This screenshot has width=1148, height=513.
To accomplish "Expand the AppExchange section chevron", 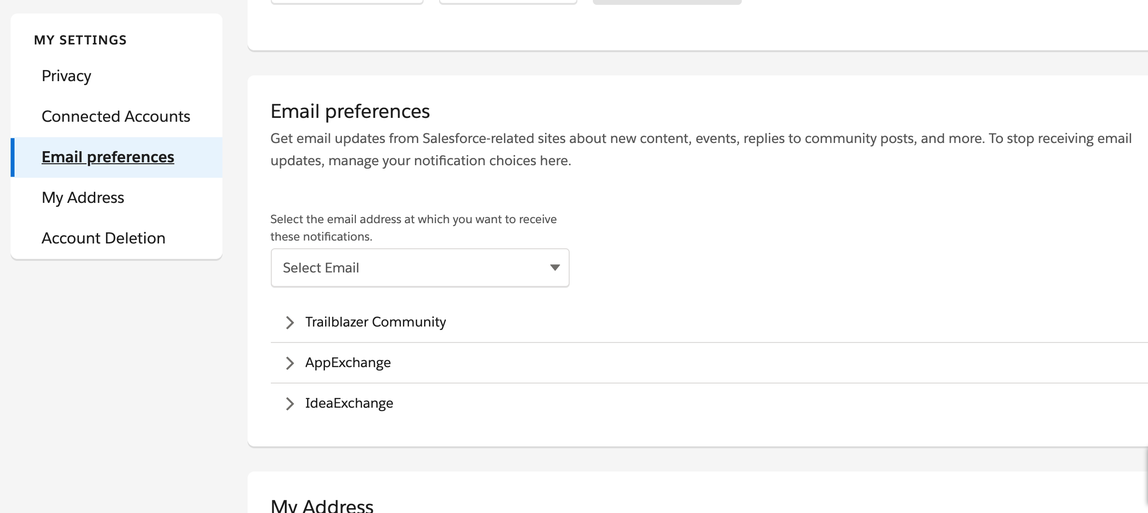I will tap(290, 363).
